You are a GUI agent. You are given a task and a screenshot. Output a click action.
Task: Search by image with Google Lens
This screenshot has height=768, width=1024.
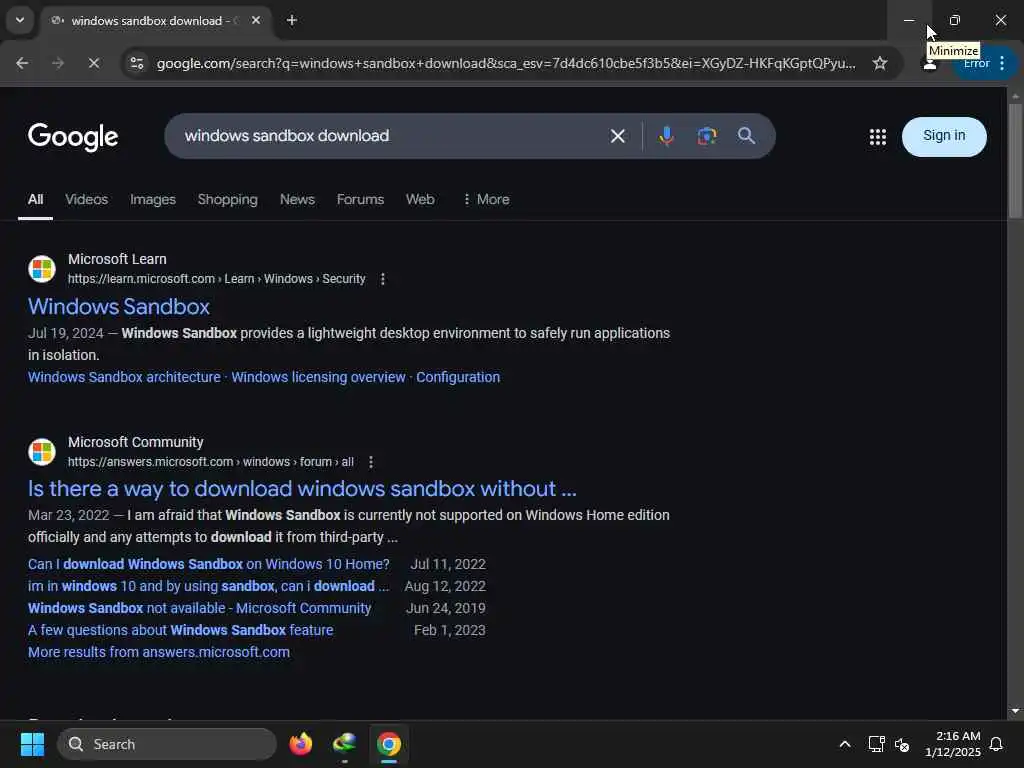coord(707,136)
